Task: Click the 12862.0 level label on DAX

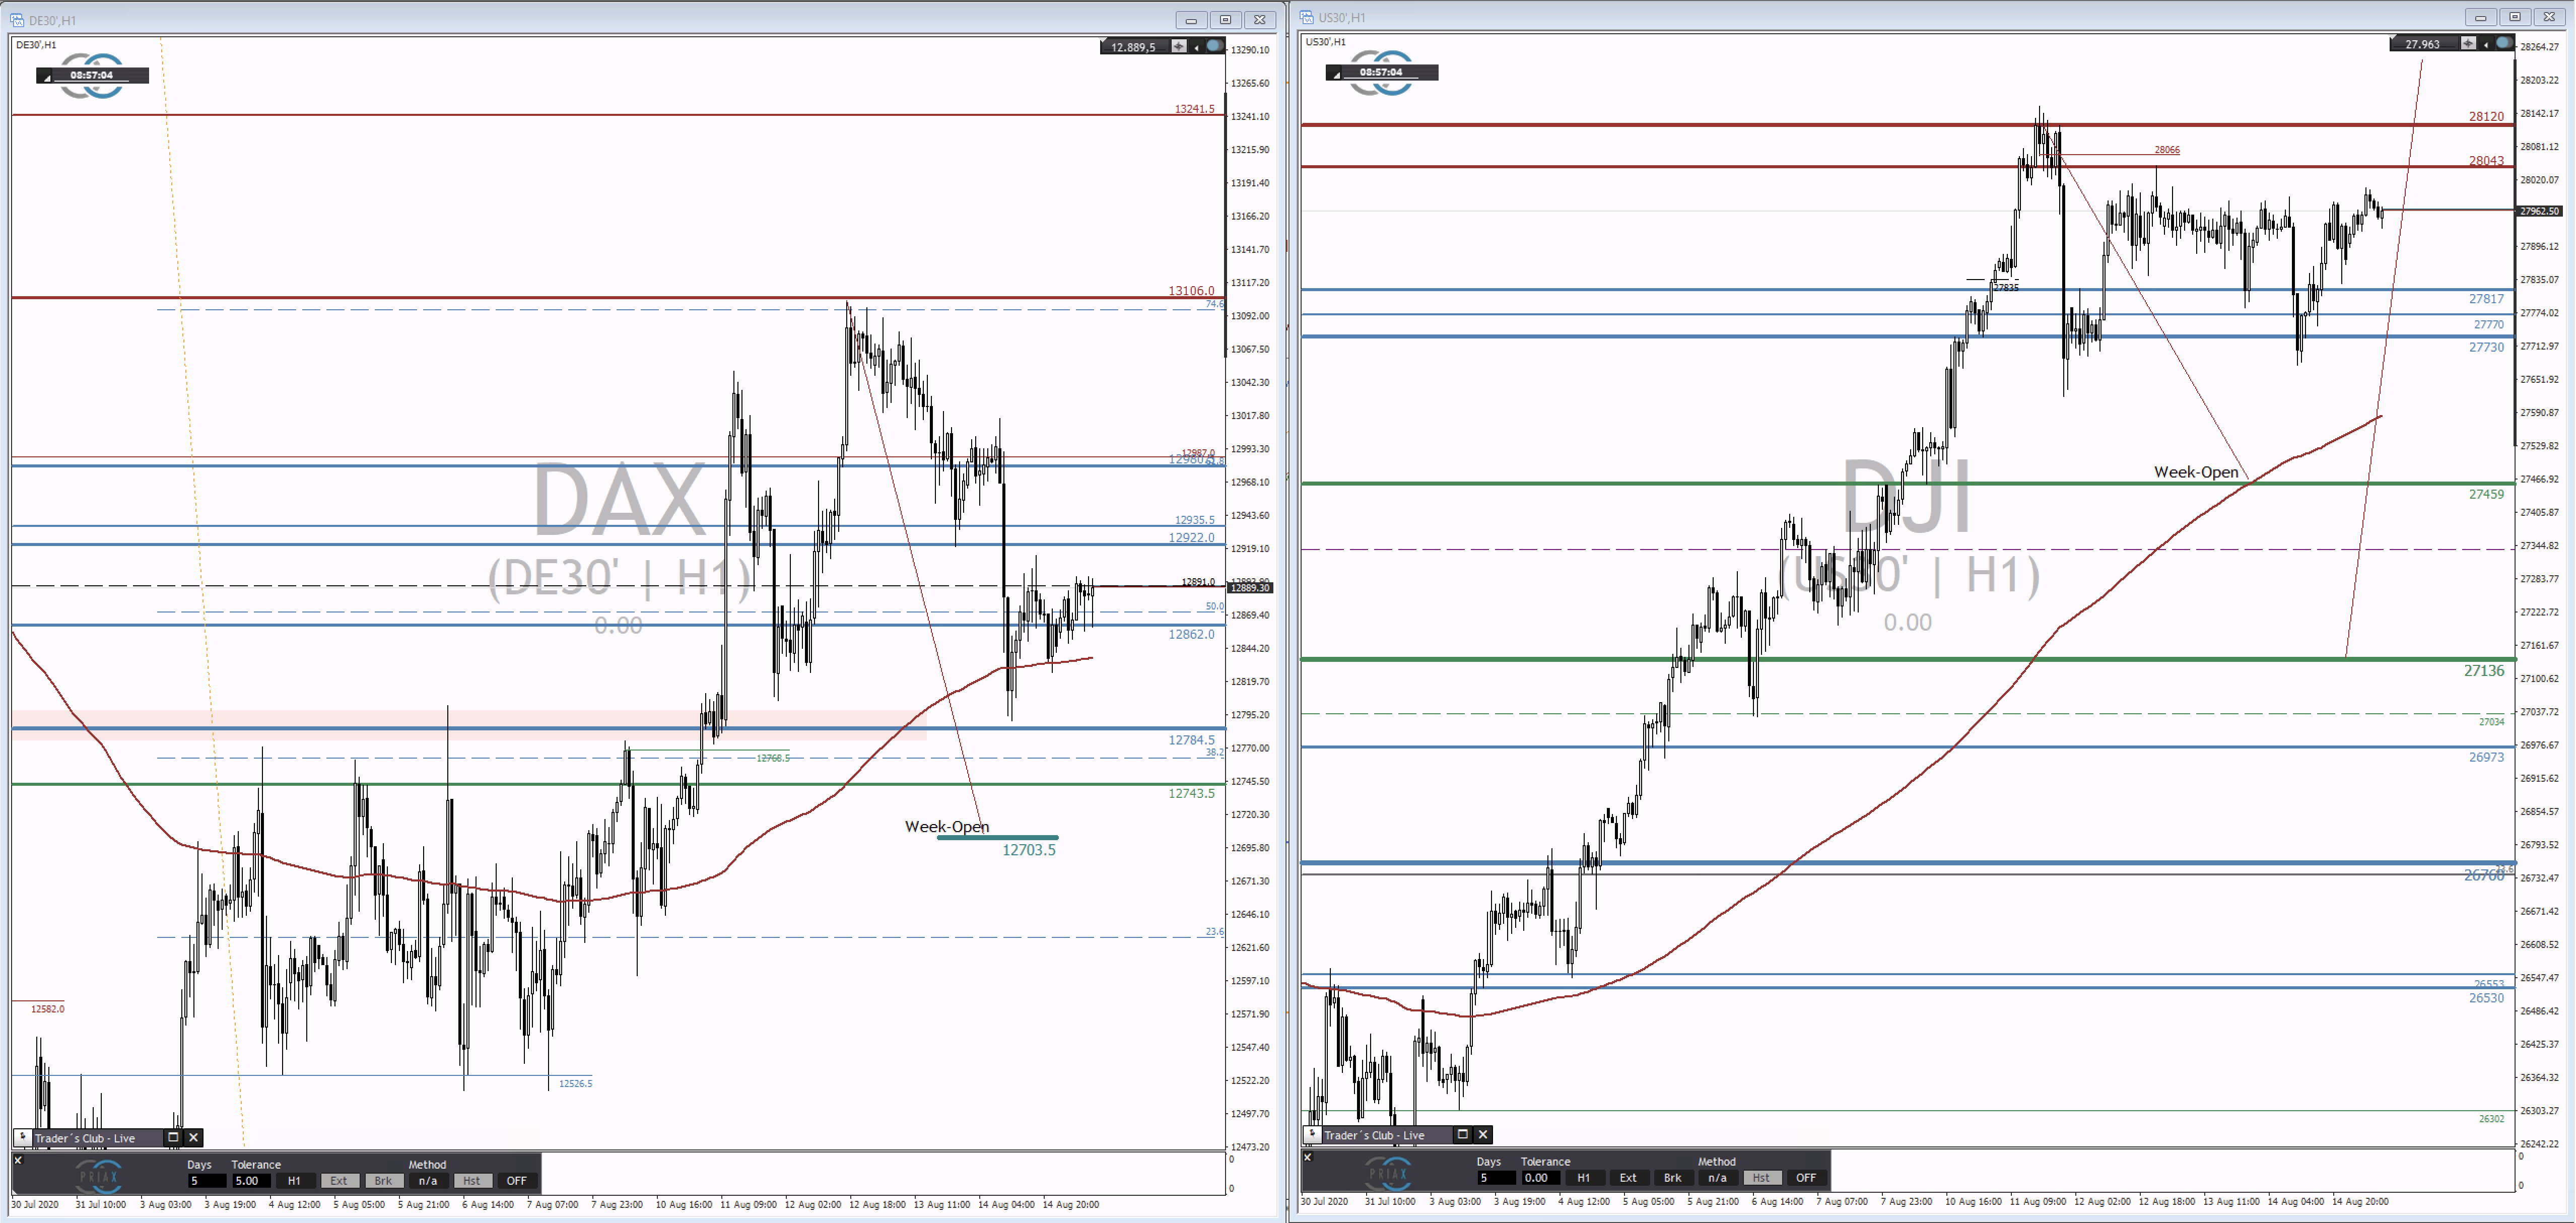Action: [1192, 635]
